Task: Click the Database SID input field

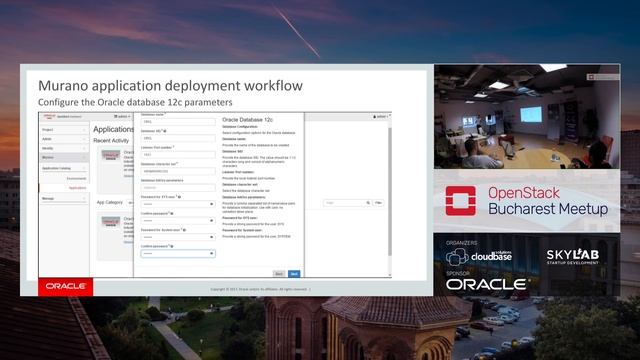Action: coord(178,138)
